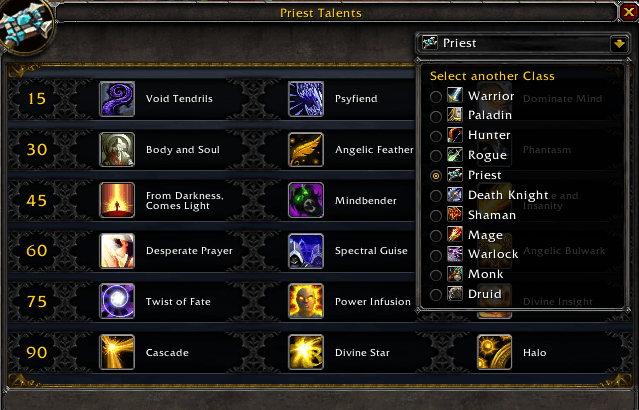Click the Twist of Fate talent label

178,302
